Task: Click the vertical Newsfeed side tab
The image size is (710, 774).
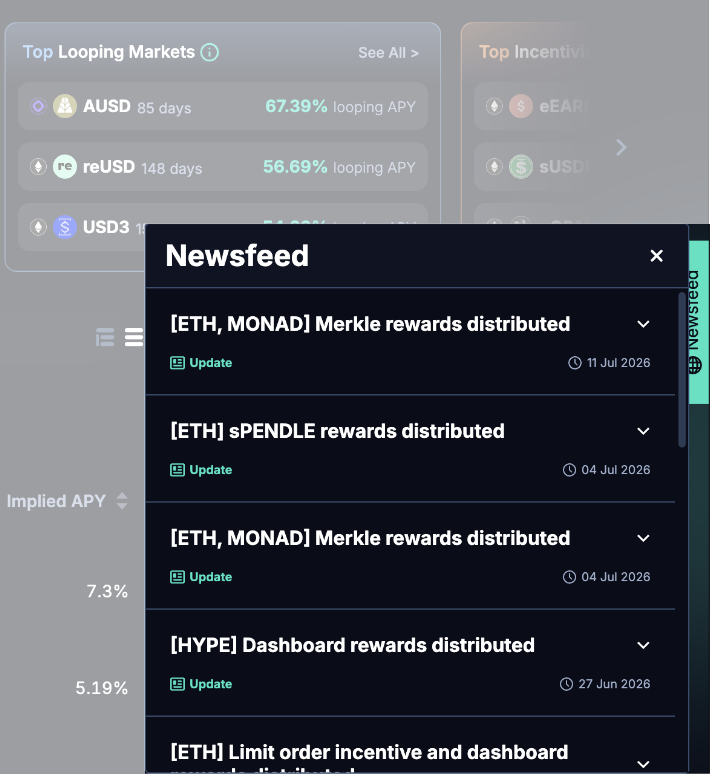Action: click(x=699, y=322)
